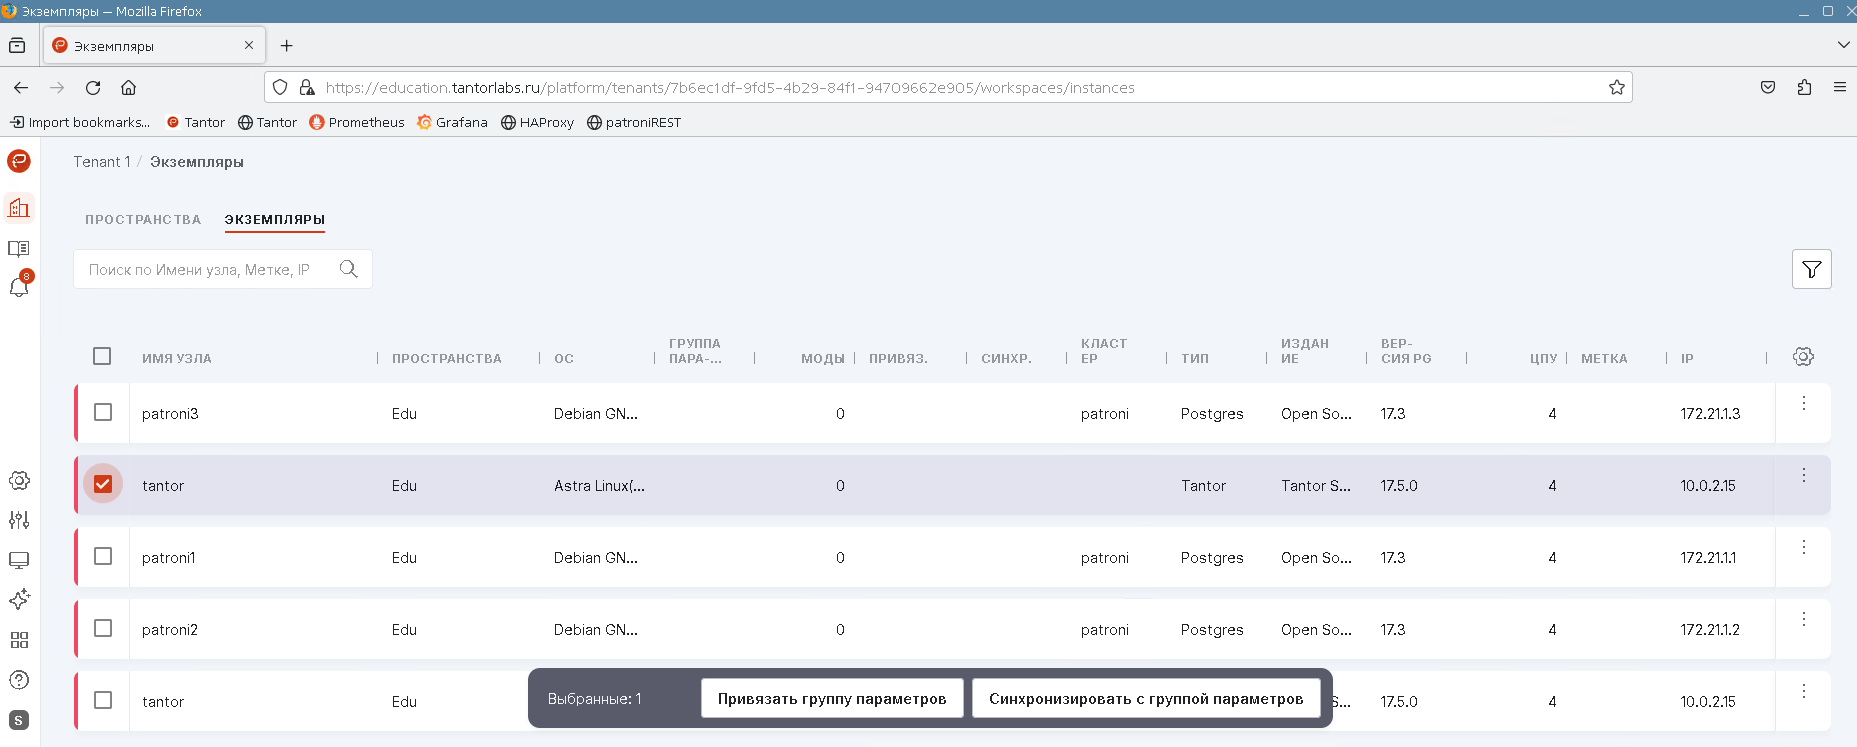Expand Firefox list all tabs chevron
The image size is (1857, 747).
click(x=1843, y=45)
